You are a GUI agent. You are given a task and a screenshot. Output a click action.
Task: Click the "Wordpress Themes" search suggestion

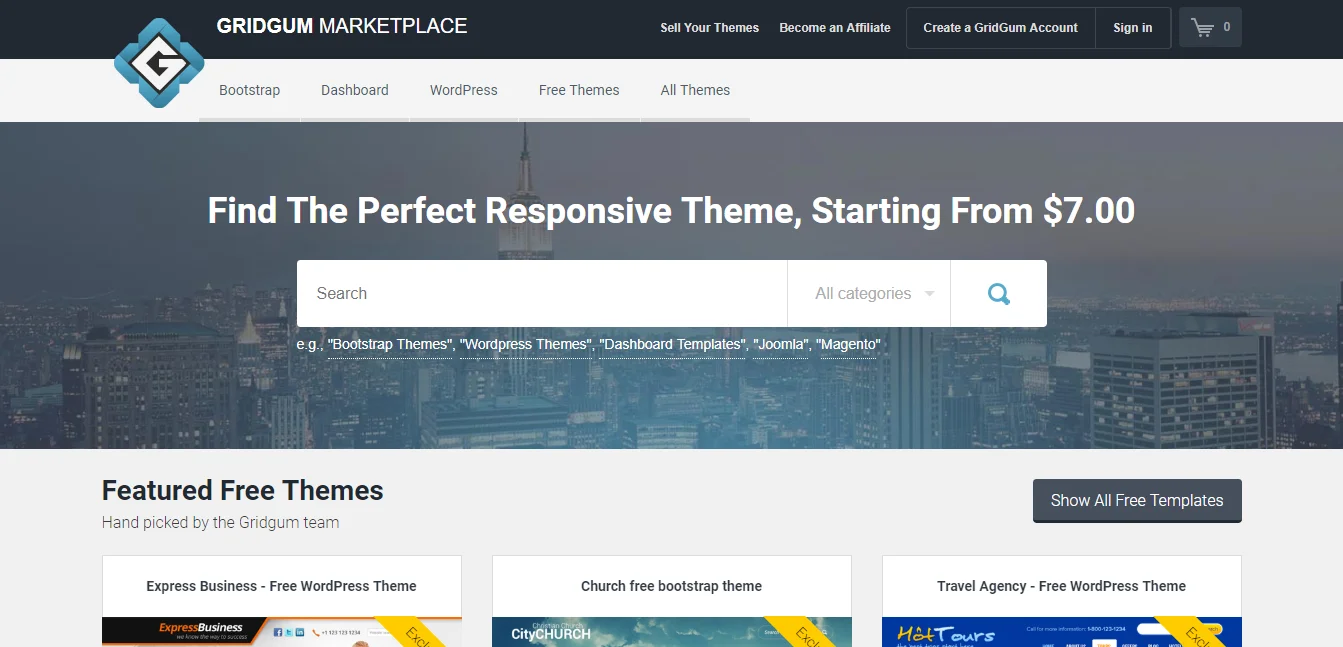(527, 345)
